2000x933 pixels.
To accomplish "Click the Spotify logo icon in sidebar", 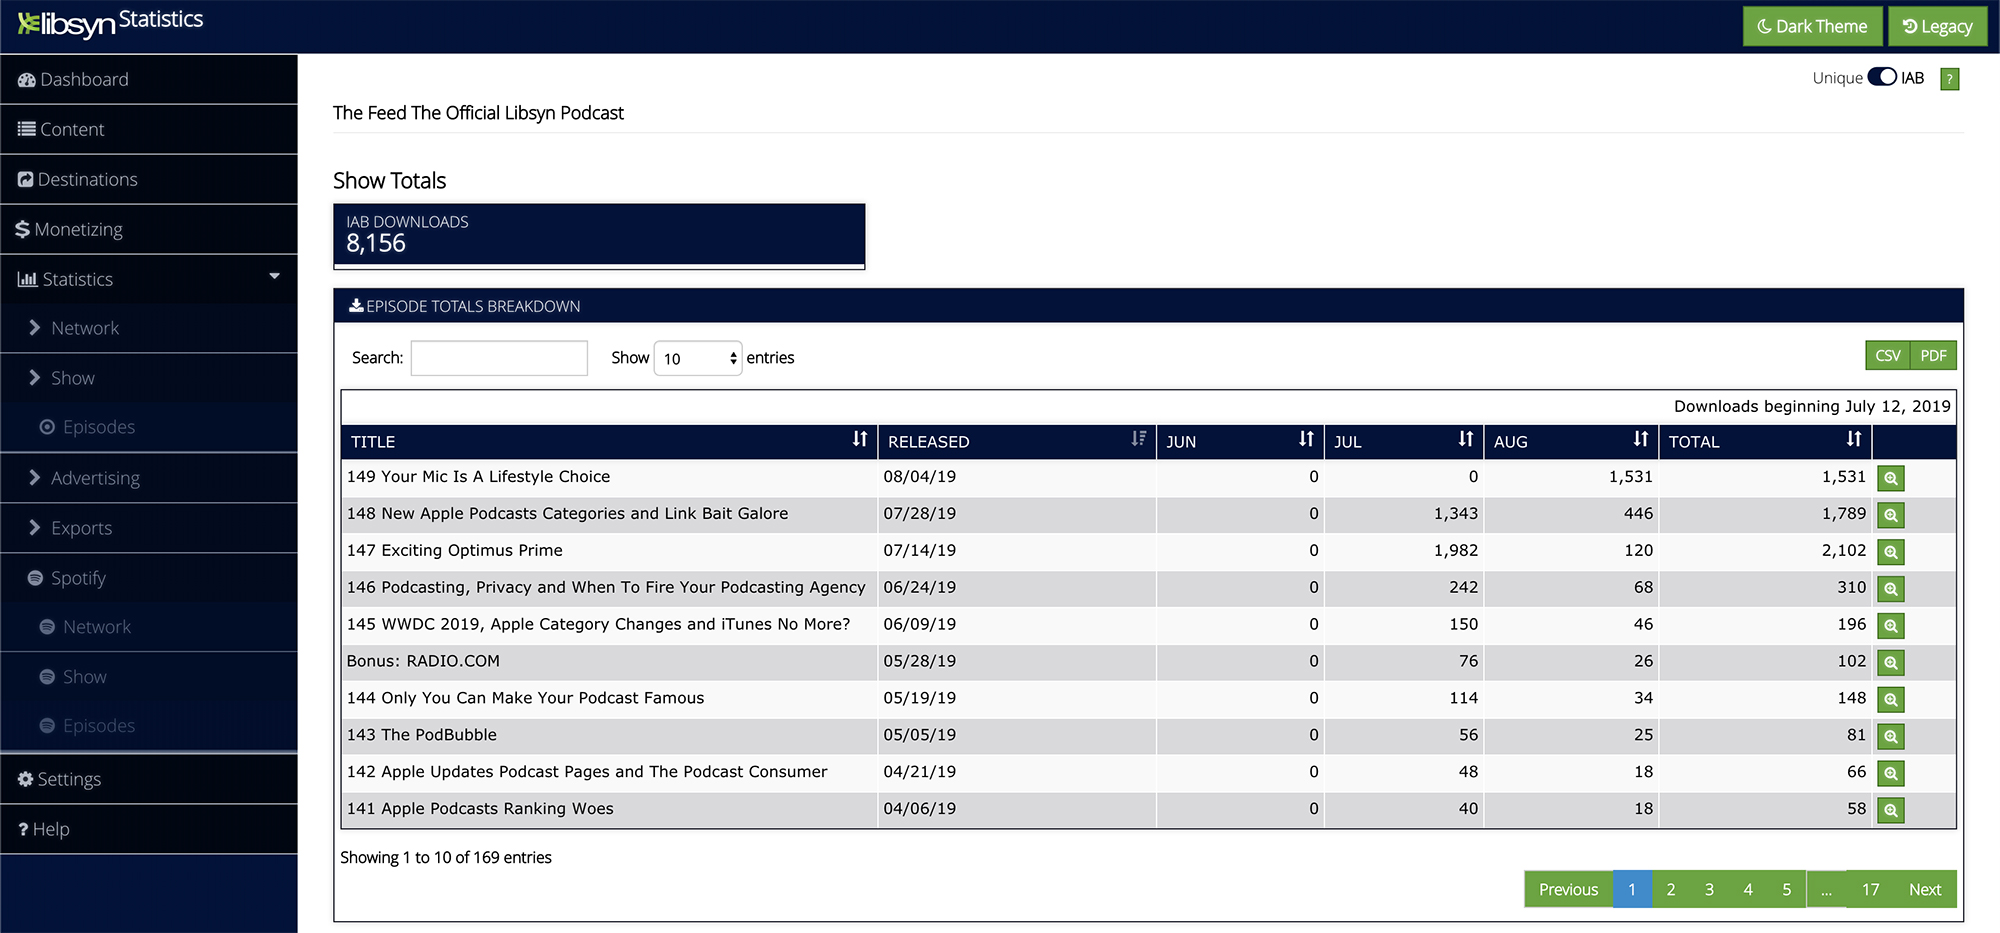I will (35, 578).
